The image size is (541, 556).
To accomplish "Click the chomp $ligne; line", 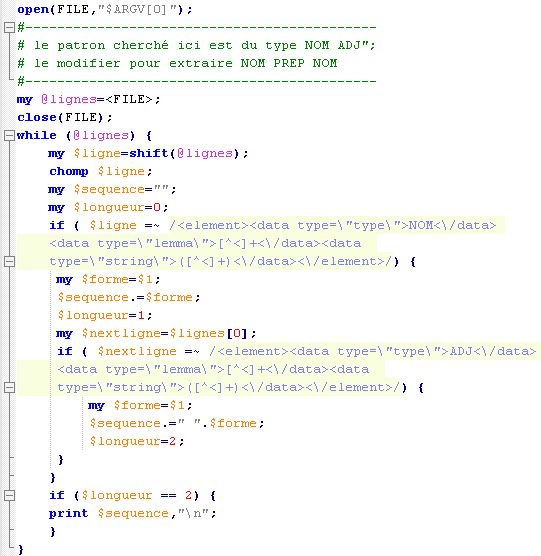I will [x=101, y=172].
